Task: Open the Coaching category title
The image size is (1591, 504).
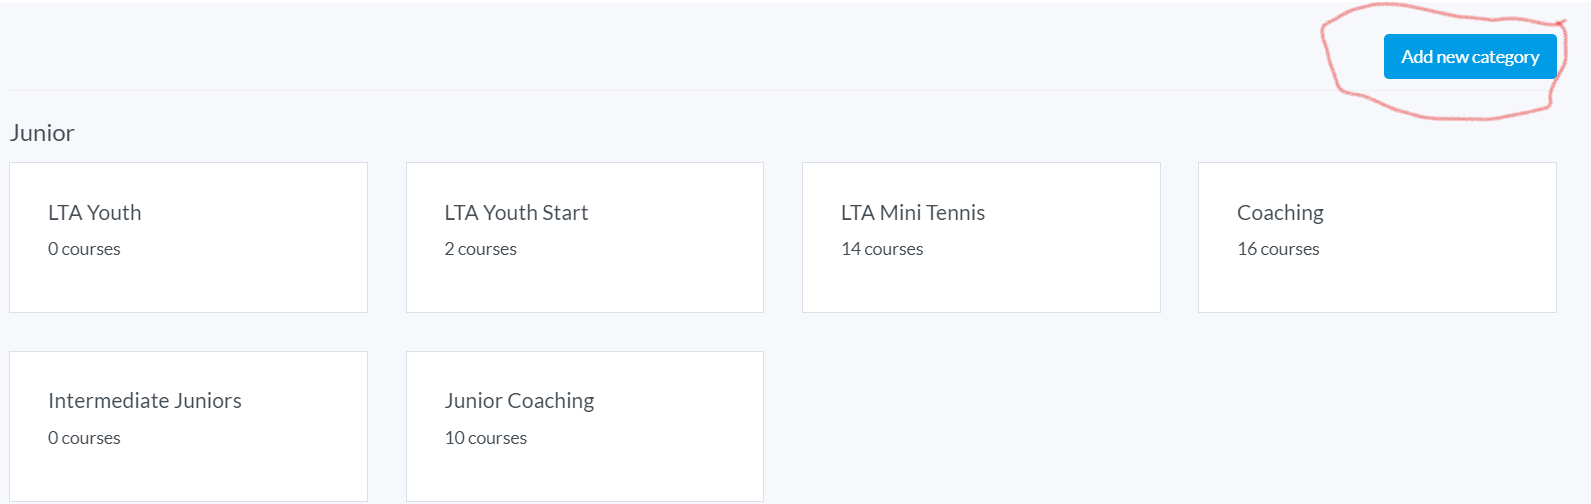Action: point(1280,213)
